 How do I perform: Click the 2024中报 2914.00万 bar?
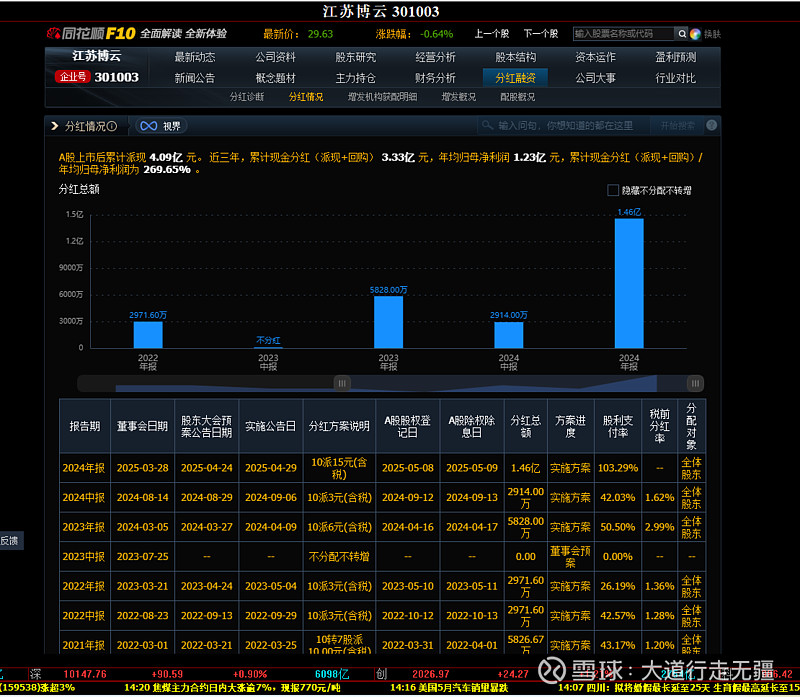(x=509, y=335)
